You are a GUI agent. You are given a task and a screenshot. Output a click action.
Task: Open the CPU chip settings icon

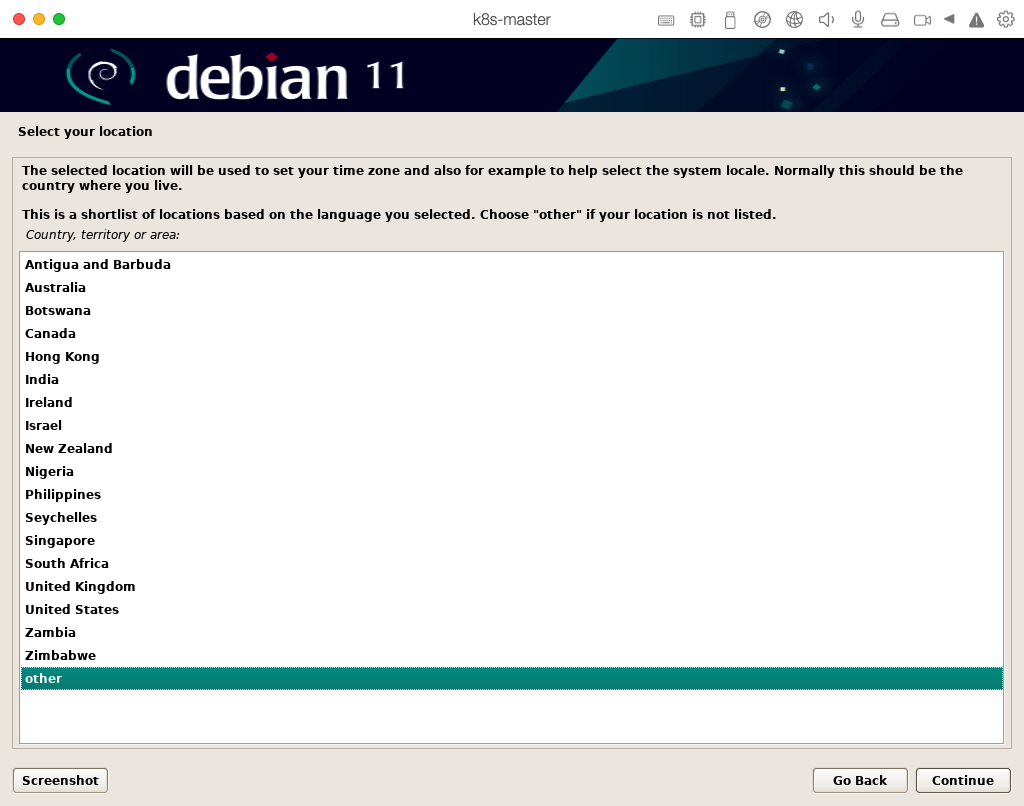[697, 20]
